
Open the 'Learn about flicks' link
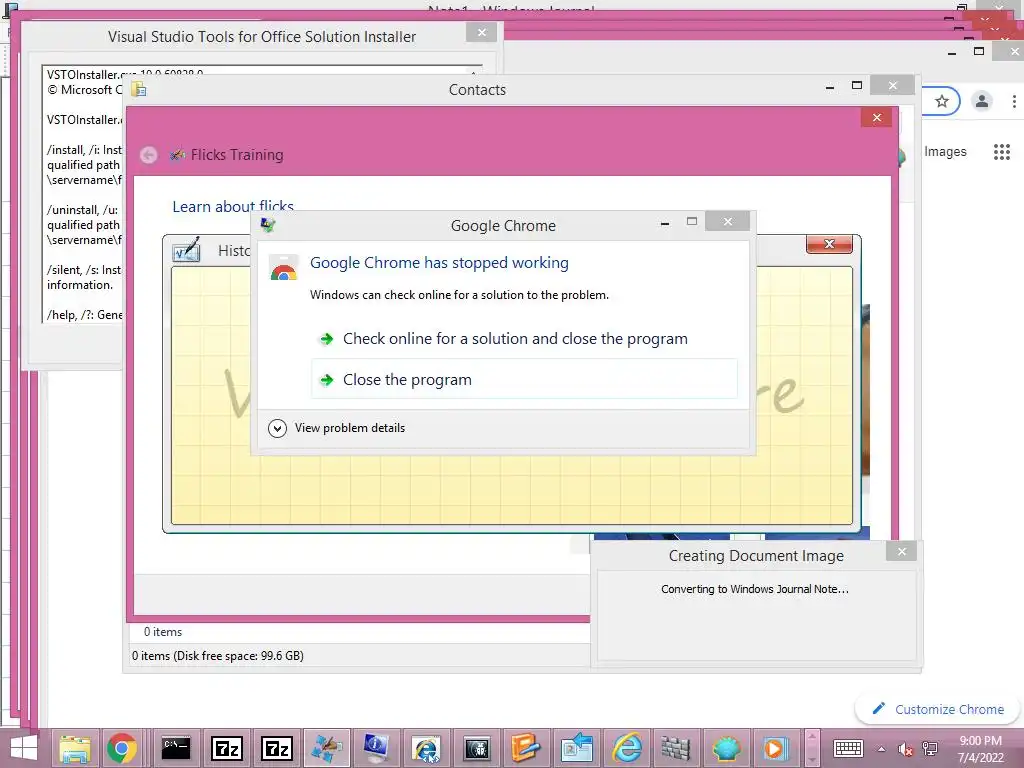point(233,206)
